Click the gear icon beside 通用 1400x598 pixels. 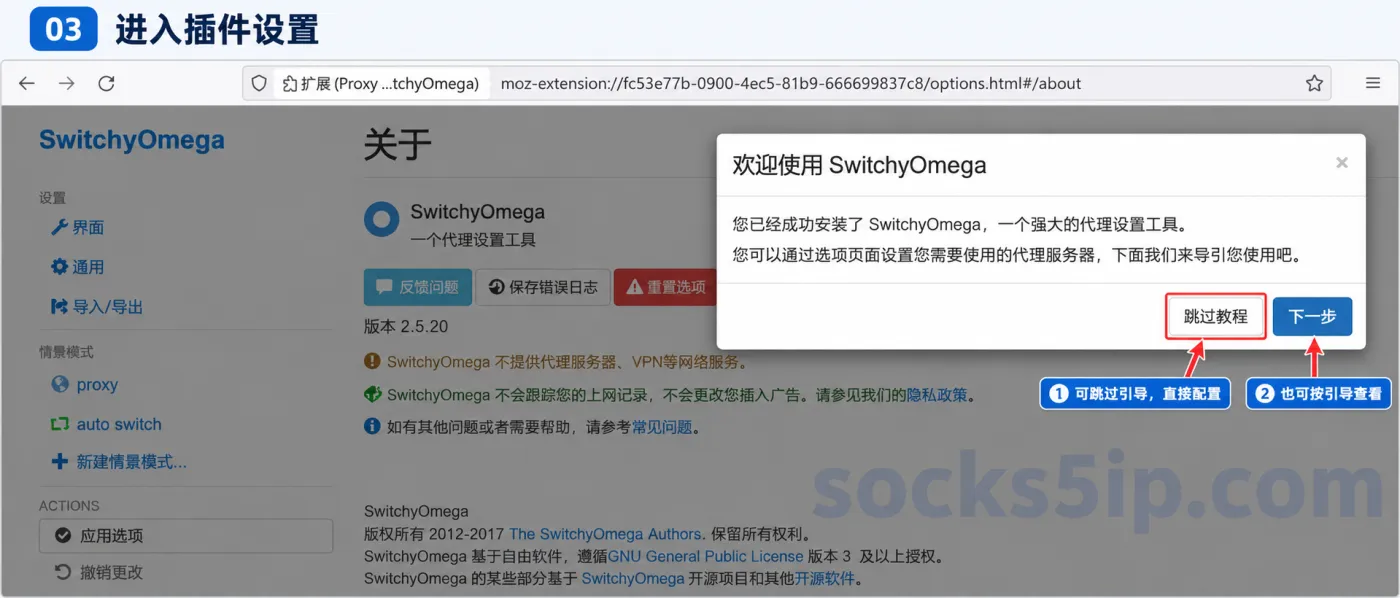pyautogui.click(x=59, y=267)
